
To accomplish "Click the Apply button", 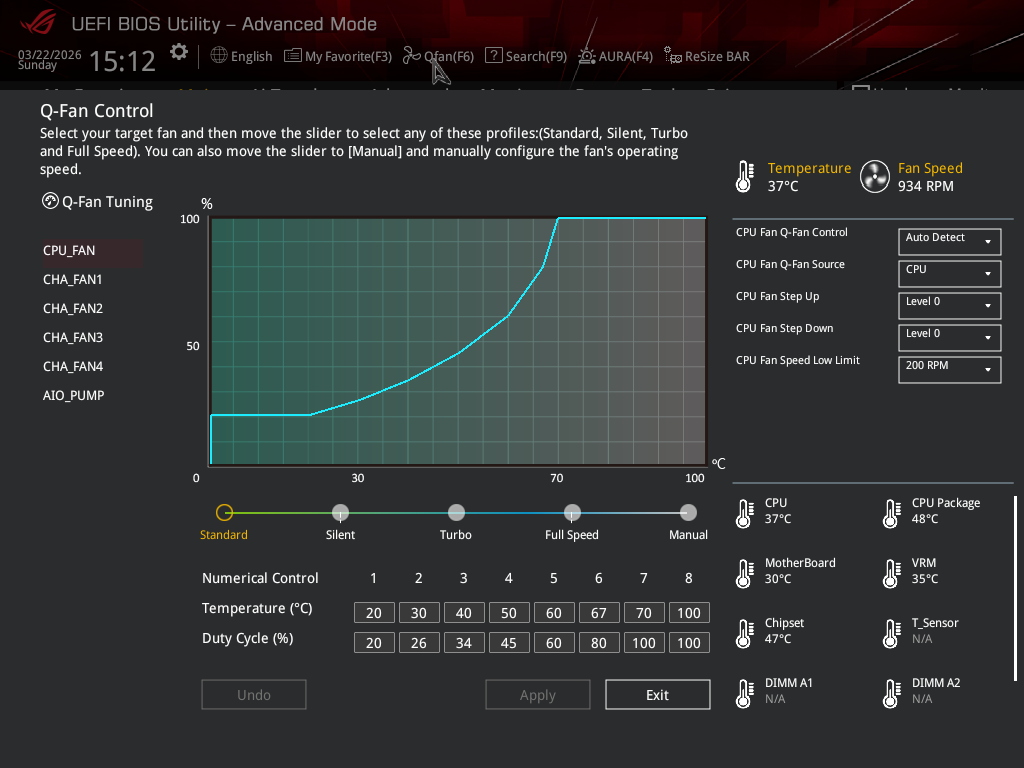I will pos(537,695).
